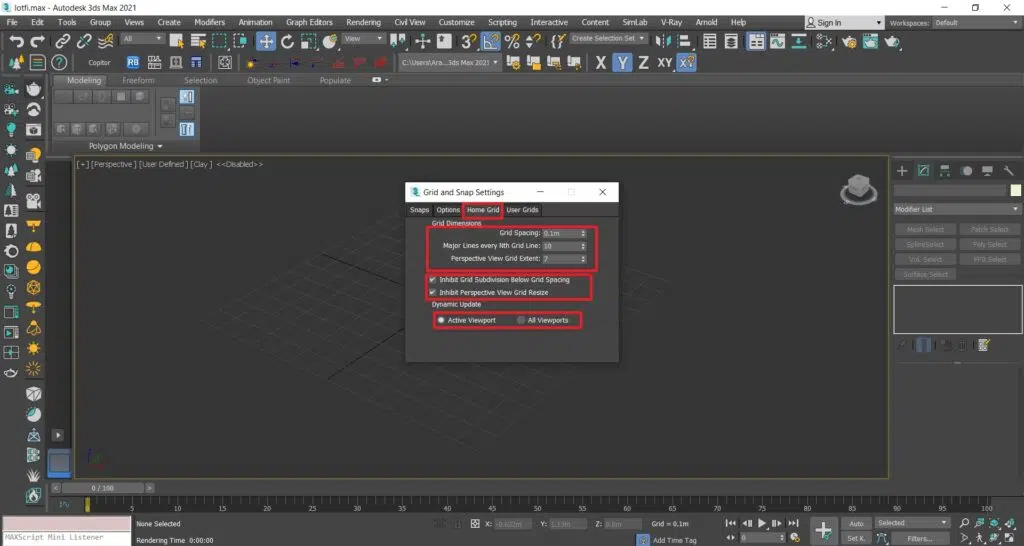Click the Grid Spacing value field
This screenshot has width=1024, height=546.
(560, 233)
